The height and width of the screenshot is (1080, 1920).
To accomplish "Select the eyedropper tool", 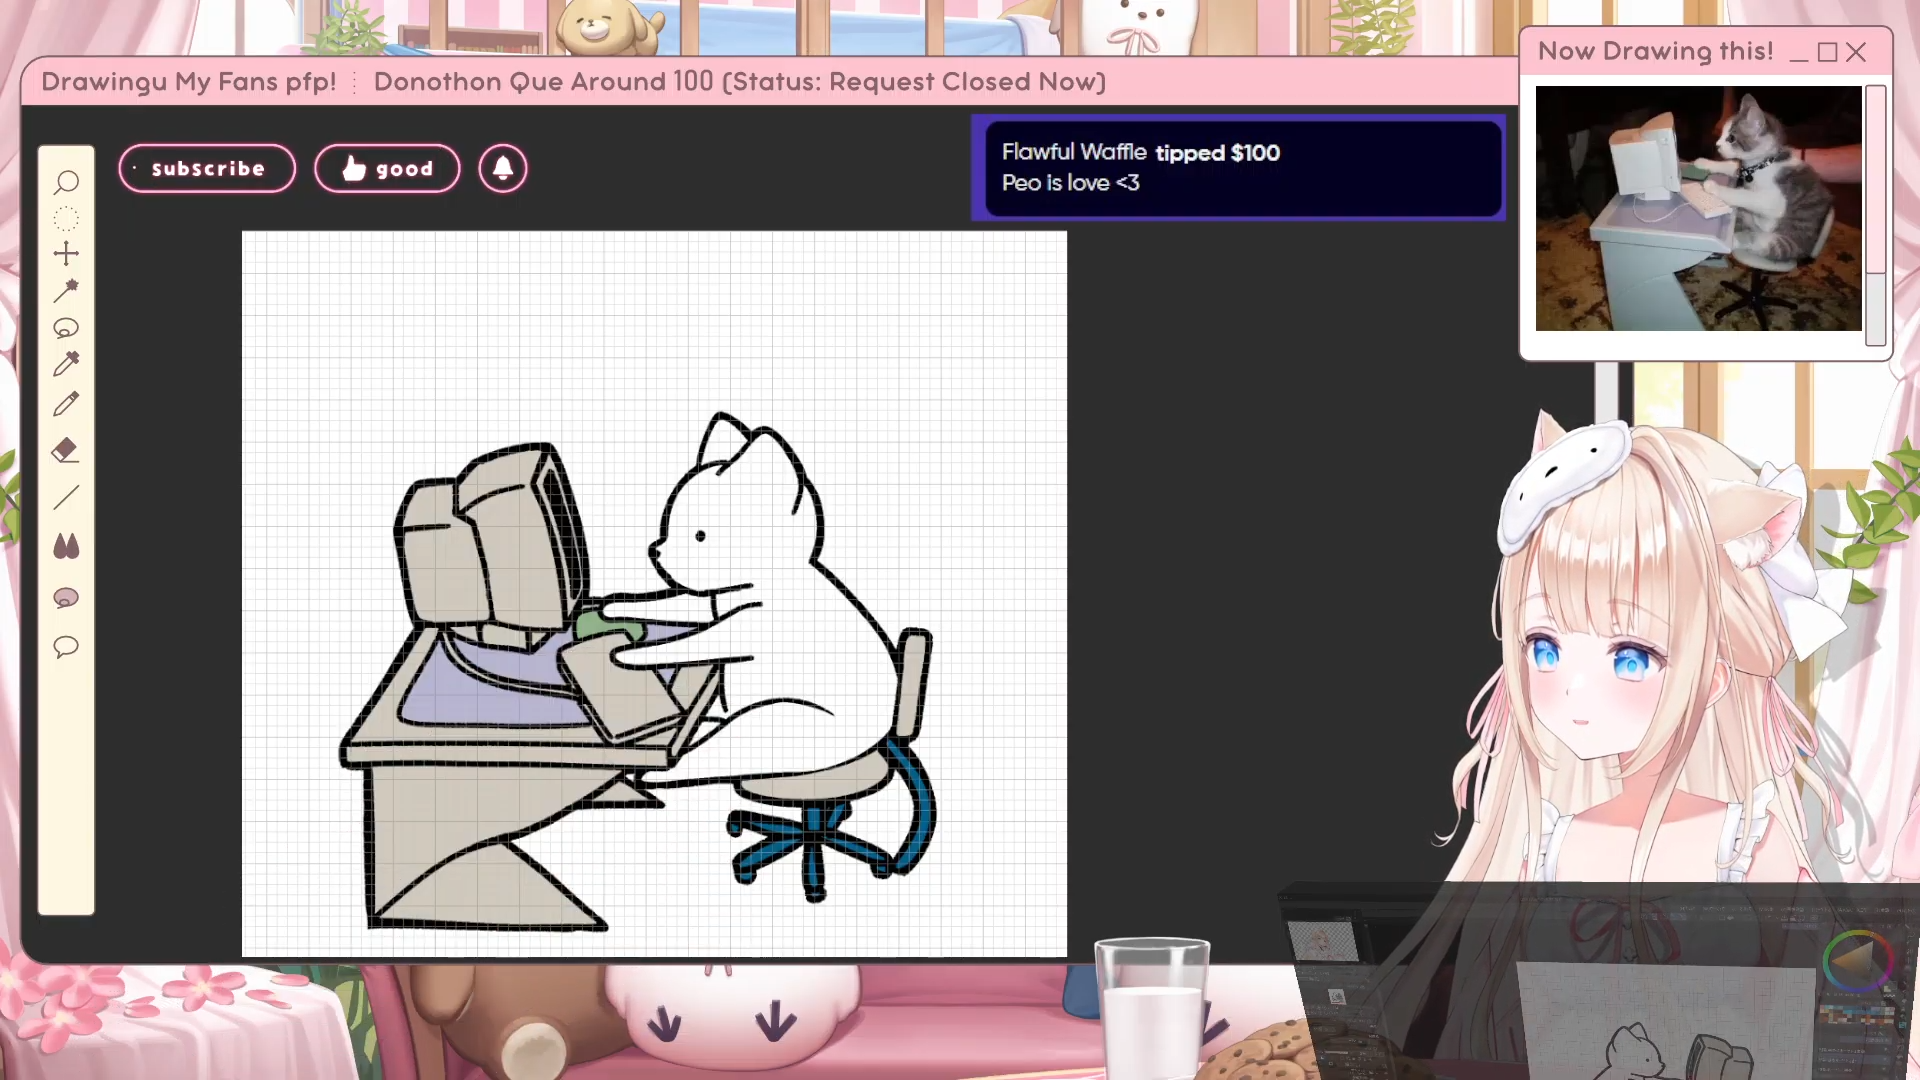I will pyautogui.click(x=66, y=364).
